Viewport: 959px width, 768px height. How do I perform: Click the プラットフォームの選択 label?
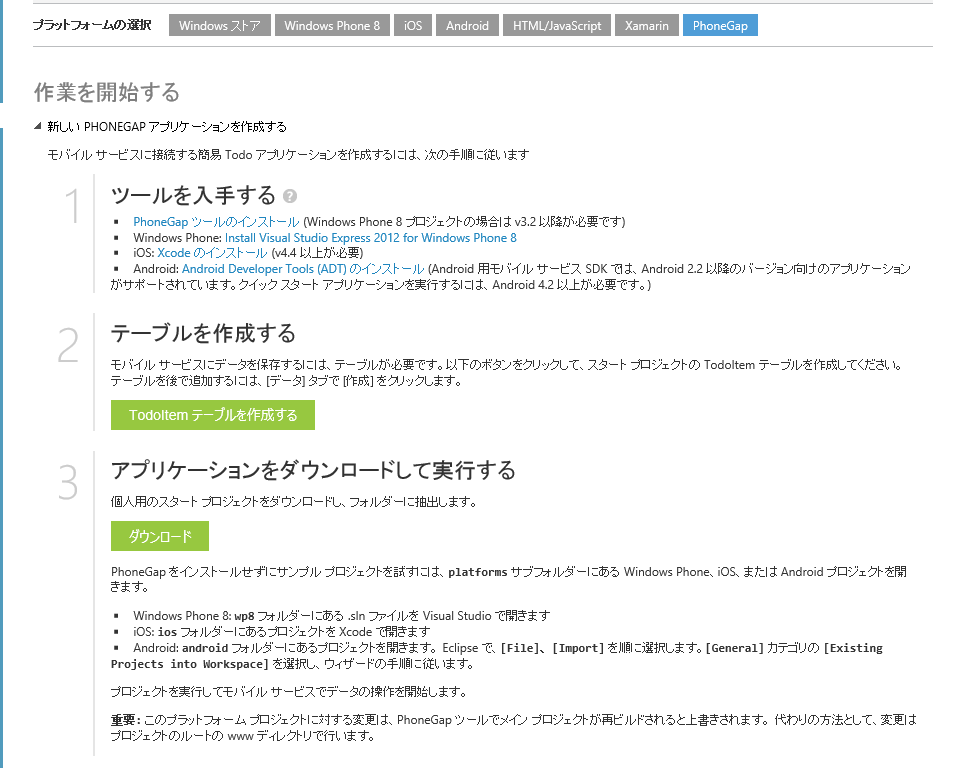point(92,25)
